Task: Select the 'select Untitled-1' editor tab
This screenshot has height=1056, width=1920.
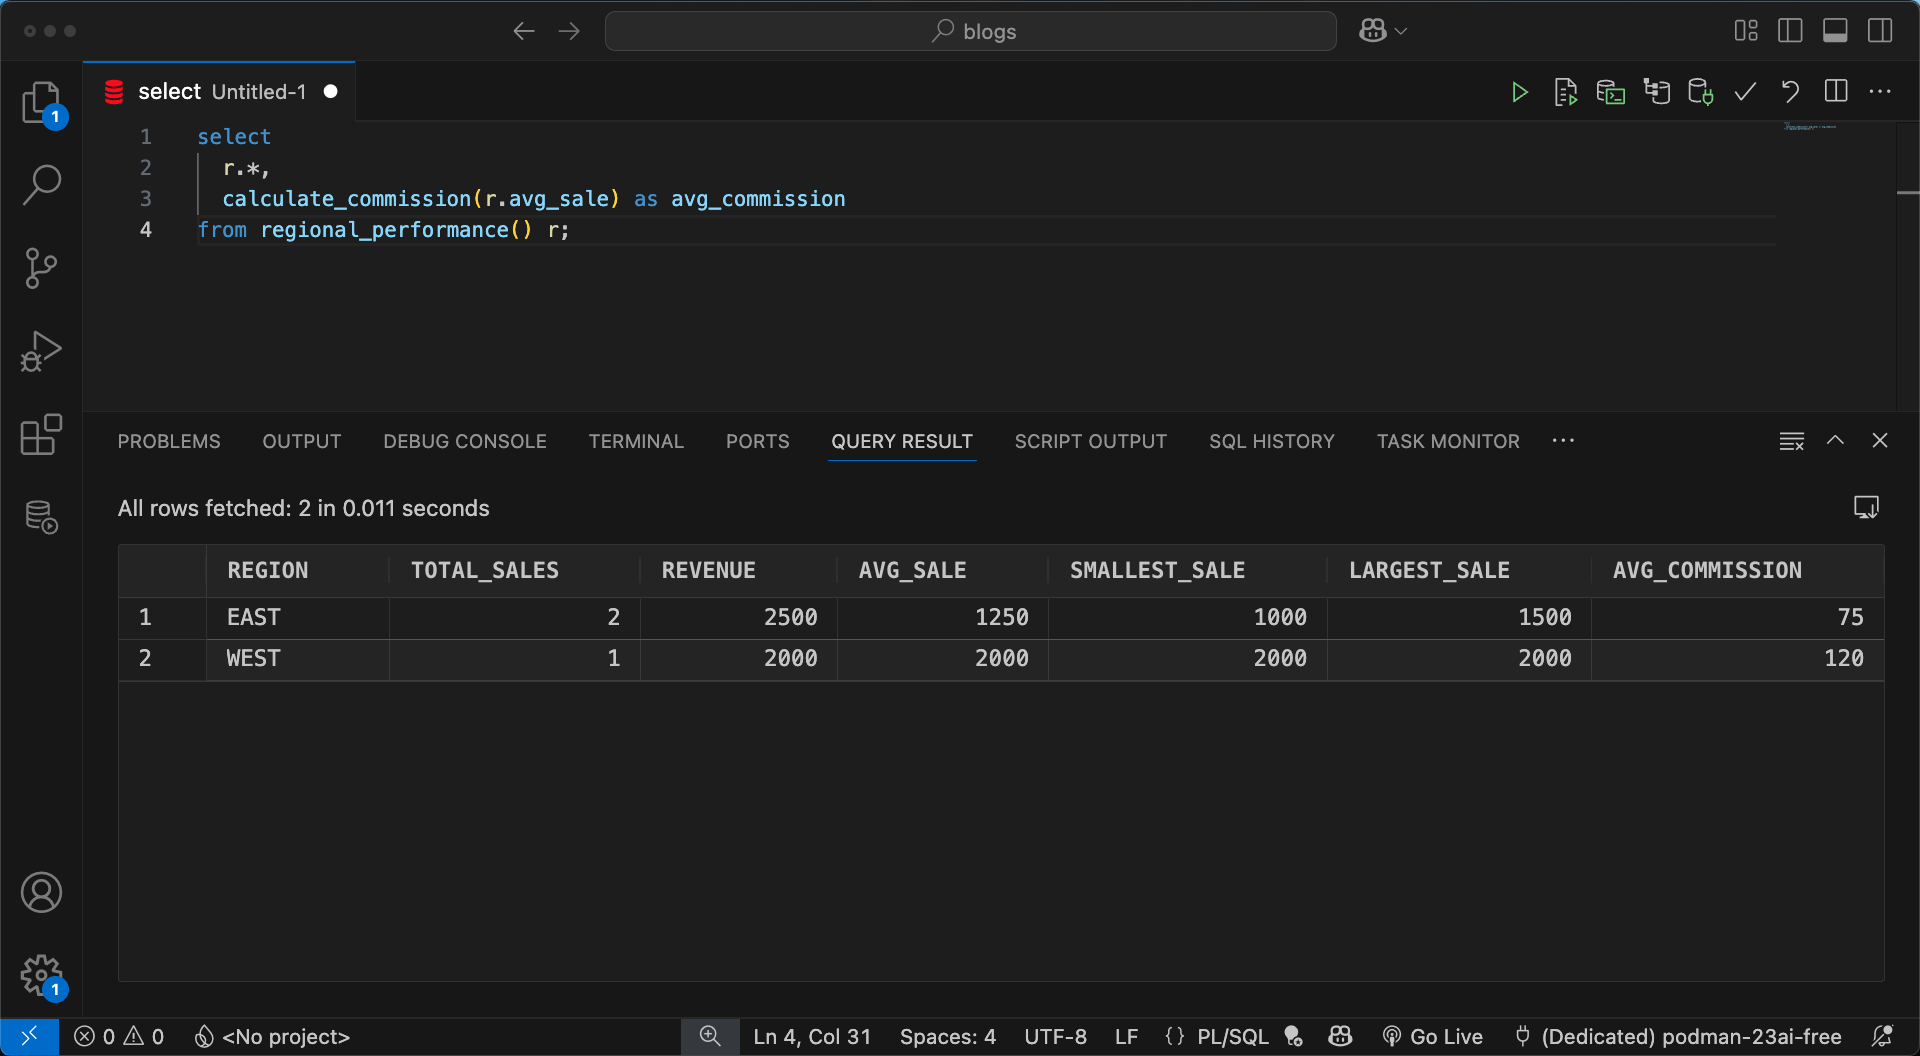Action: [219, 92]
